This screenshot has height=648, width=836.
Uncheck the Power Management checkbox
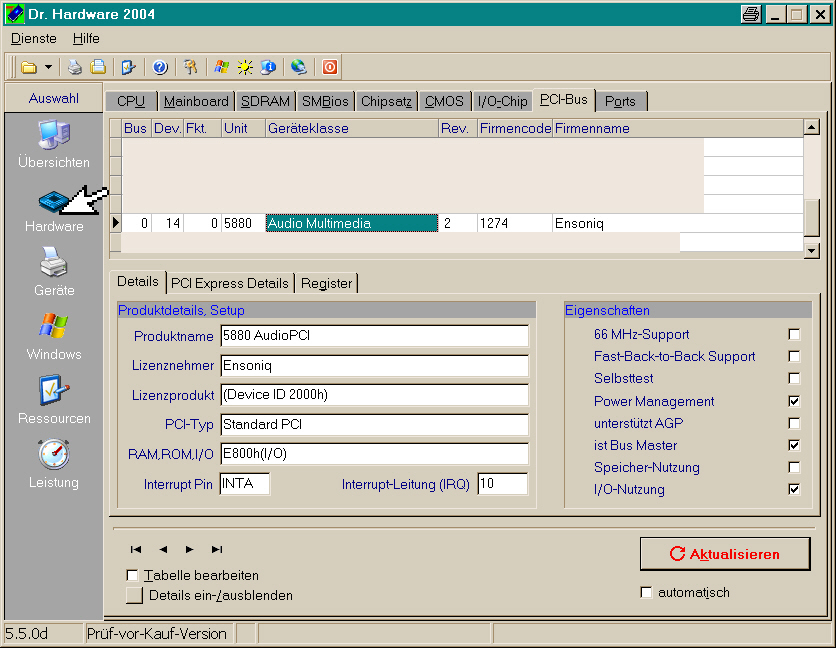click(794, 401)
